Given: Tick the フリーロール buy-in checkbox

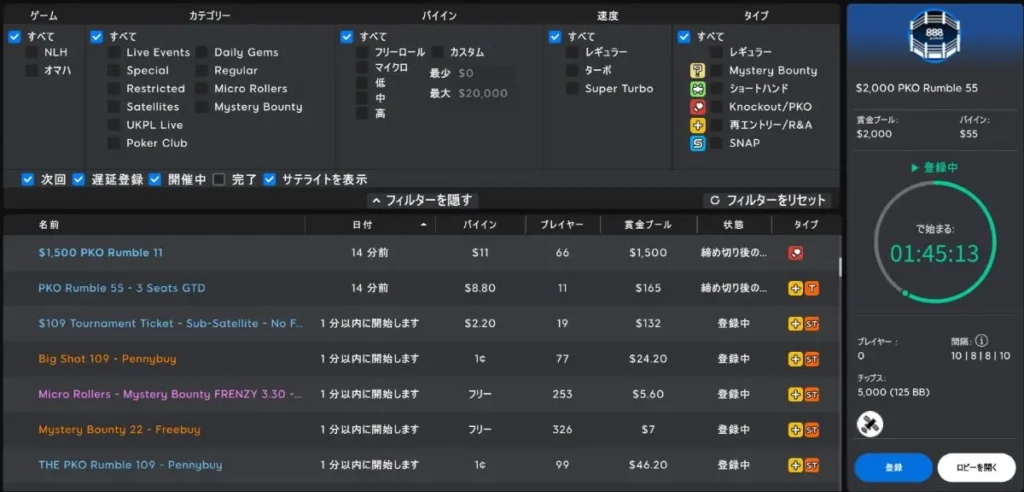Looking at the screenshot, I should point(362,52).
